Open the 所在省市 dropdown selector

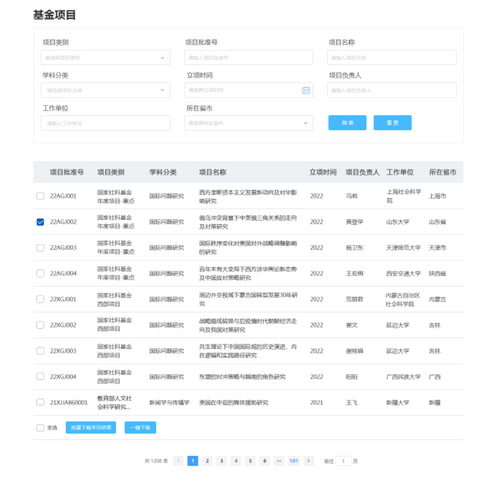248,123
